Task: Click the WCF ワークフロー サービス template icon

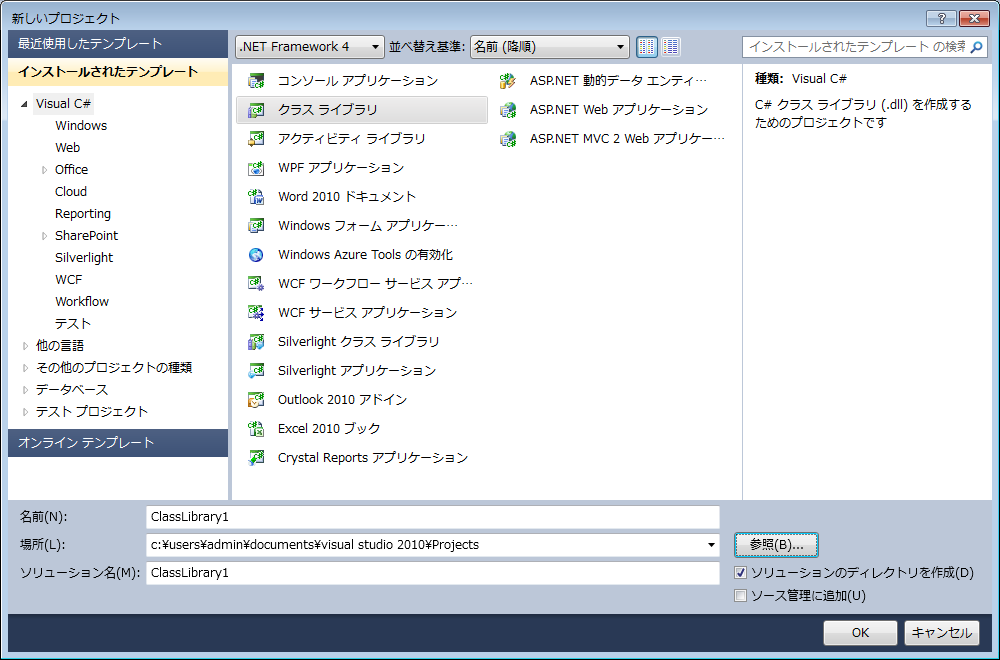Action: tap(256, 283)
